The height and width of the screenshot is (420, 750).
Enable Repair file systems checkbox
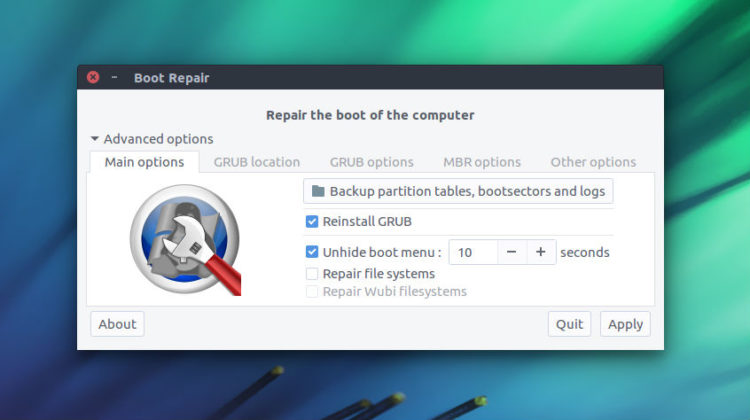click(312, 274)
